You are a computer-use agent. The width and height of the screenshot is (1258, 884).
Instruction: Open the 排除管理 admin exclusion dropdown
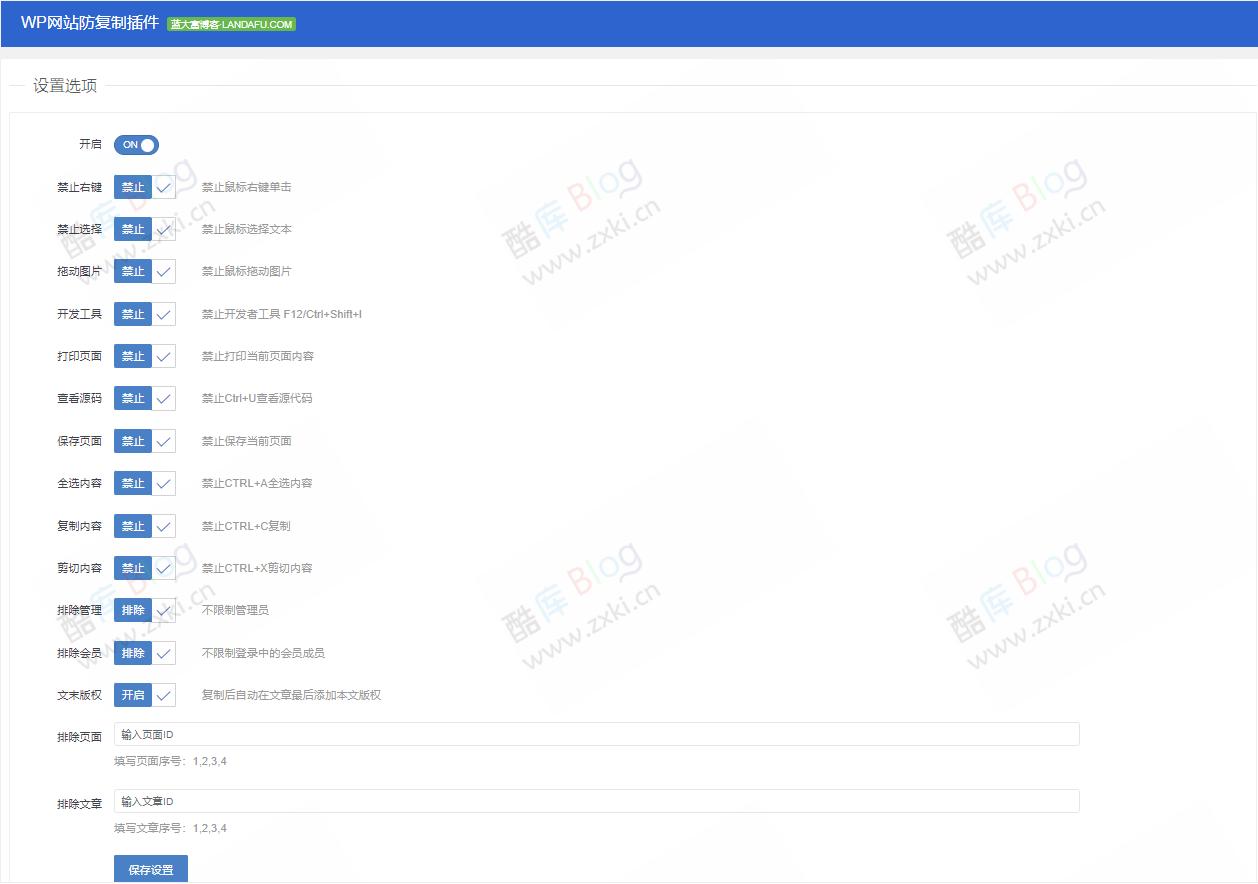tap(144, 610)
